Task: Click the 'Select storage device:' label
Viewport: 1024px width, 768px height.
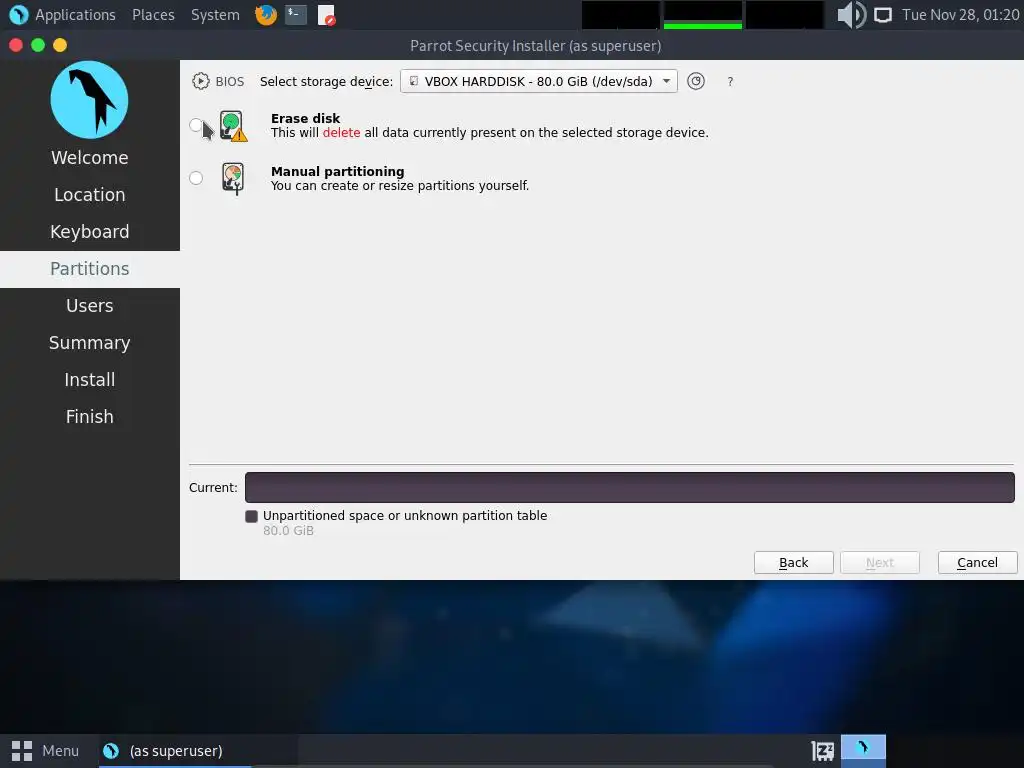Action: 327,81
